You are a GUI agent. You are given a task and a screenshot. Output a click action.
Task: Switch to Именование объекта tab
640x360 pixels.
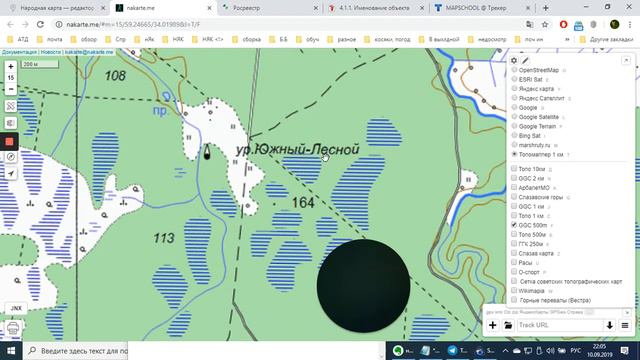[x=374, y=8]
